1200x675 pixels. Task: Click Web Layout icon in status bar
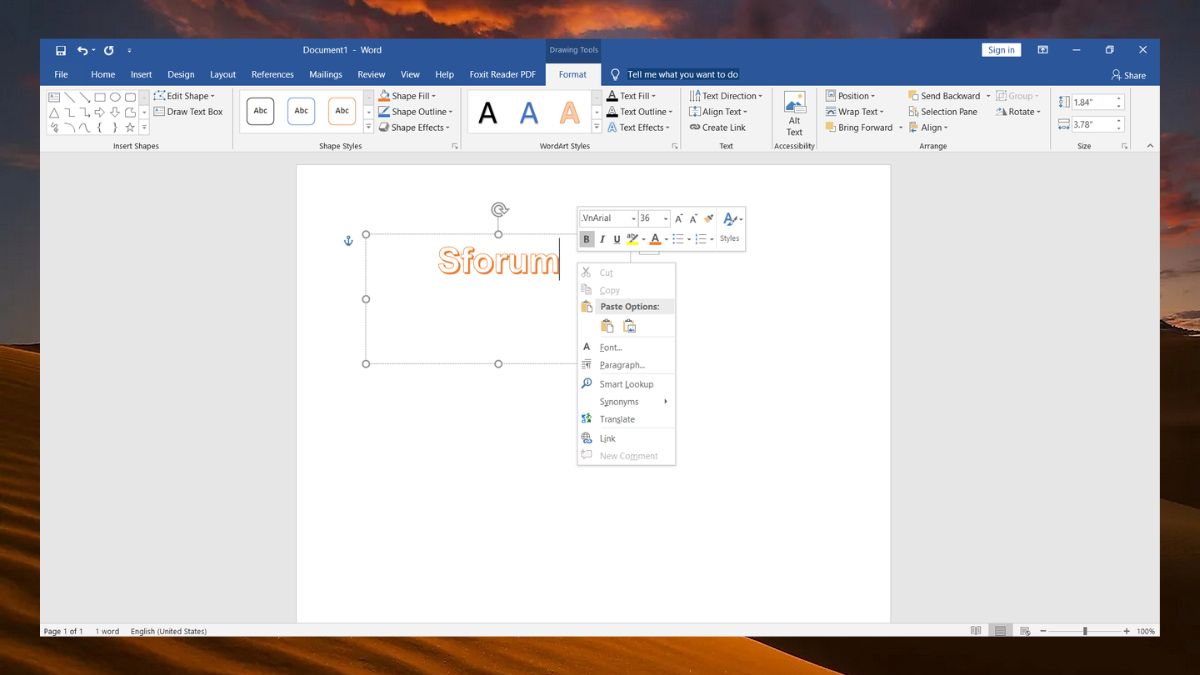pos(1023,631)
